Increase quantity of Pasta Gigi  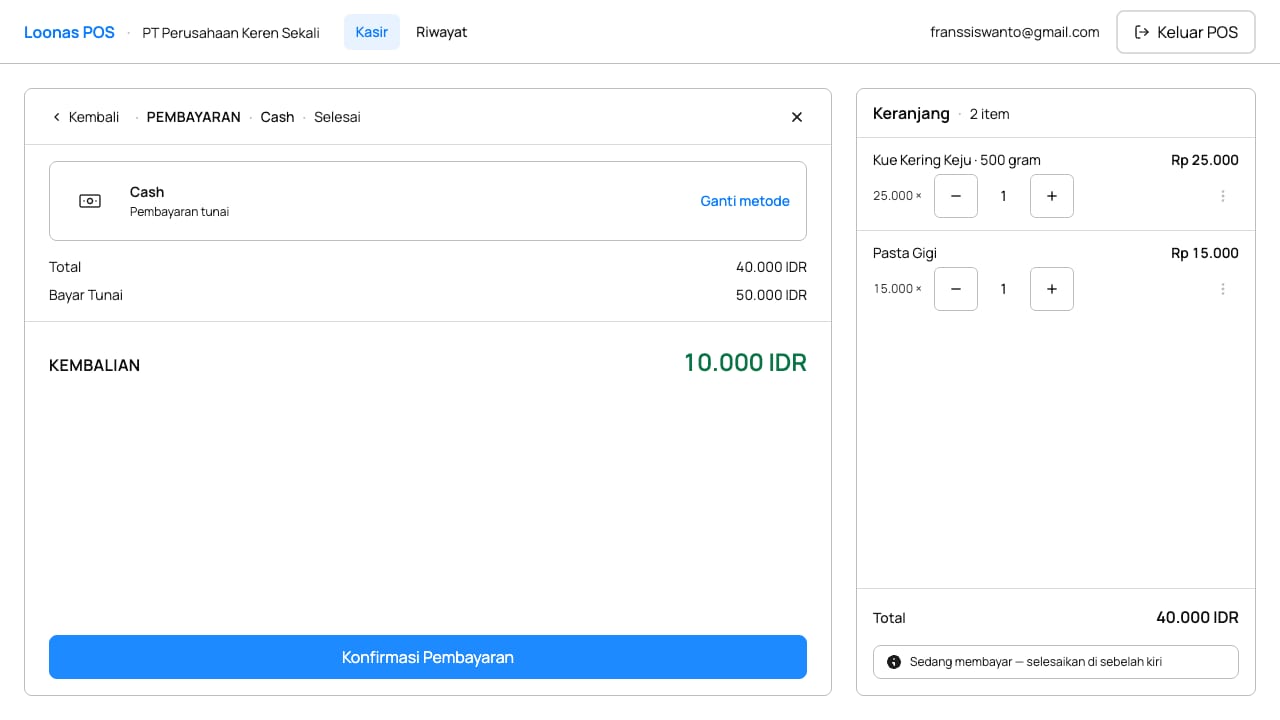1052,289
